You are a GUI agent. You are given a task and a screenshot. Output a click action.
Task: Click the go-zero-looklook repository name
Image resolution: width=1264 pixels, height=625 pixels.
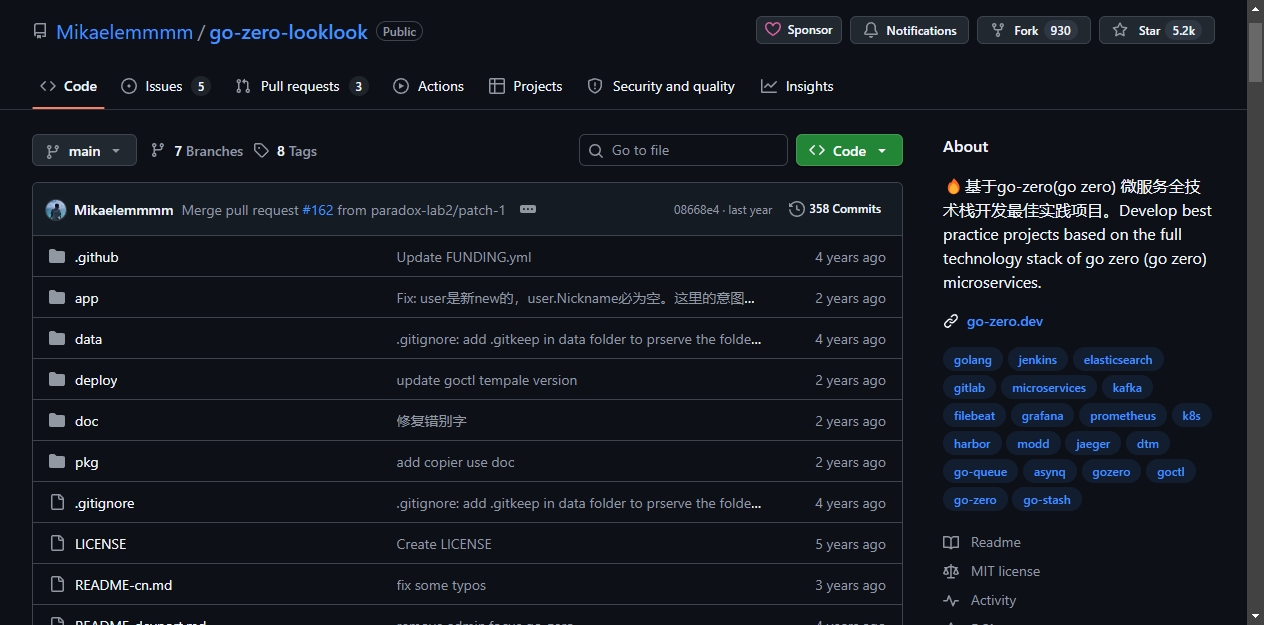tap(288, 32)
